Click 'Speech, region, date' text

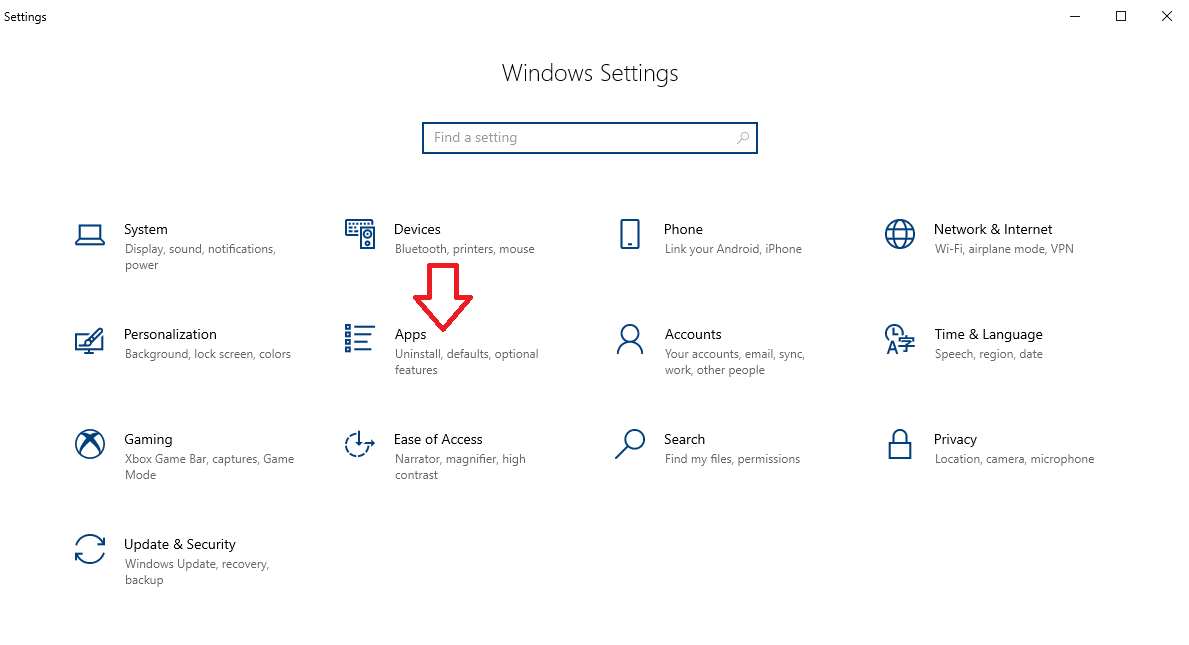click(988, 355)
